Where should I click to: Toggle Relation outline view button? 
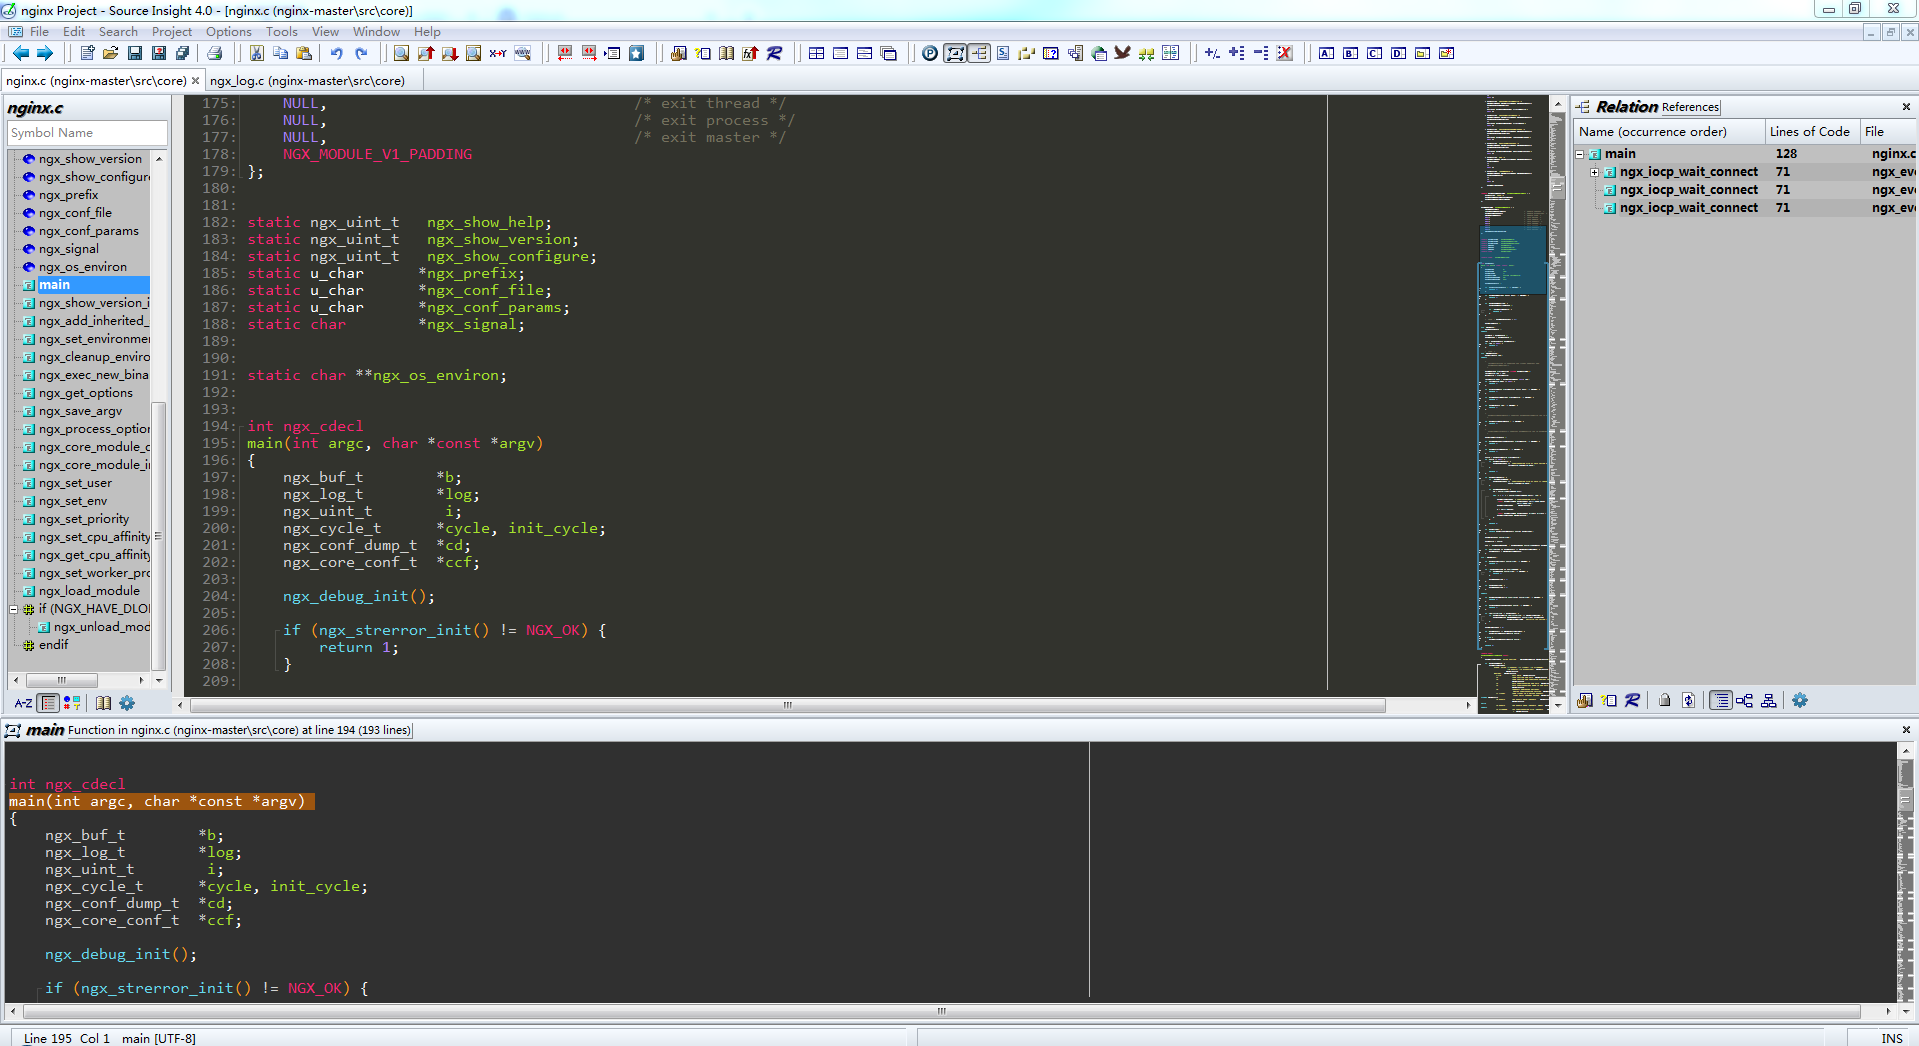pos(1720,700)
